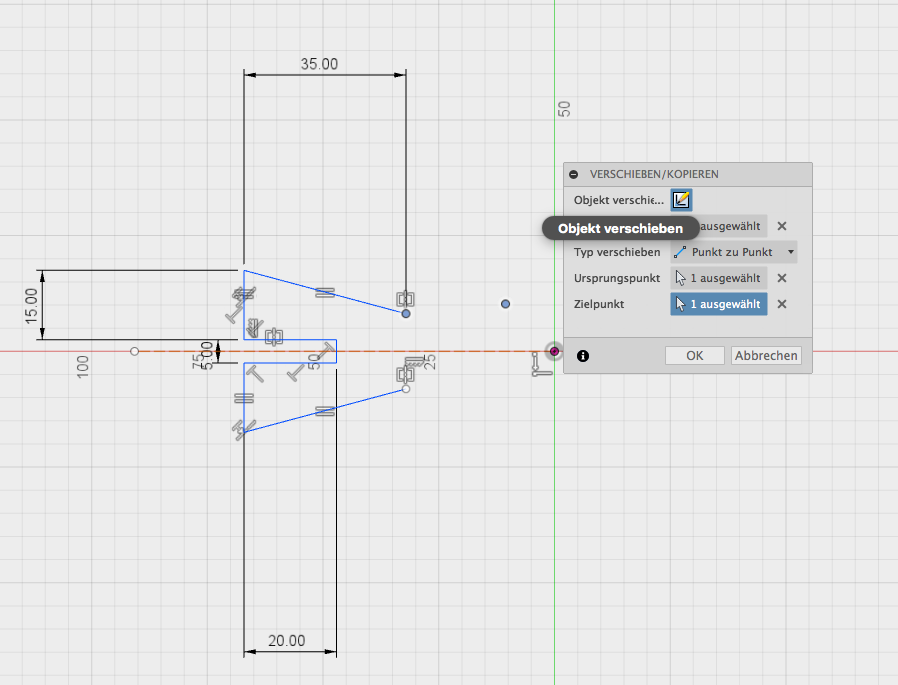This screenshot has width=898, height=685.
Task: Pick the white endpoint of lower slanted line
Action: 406,389
